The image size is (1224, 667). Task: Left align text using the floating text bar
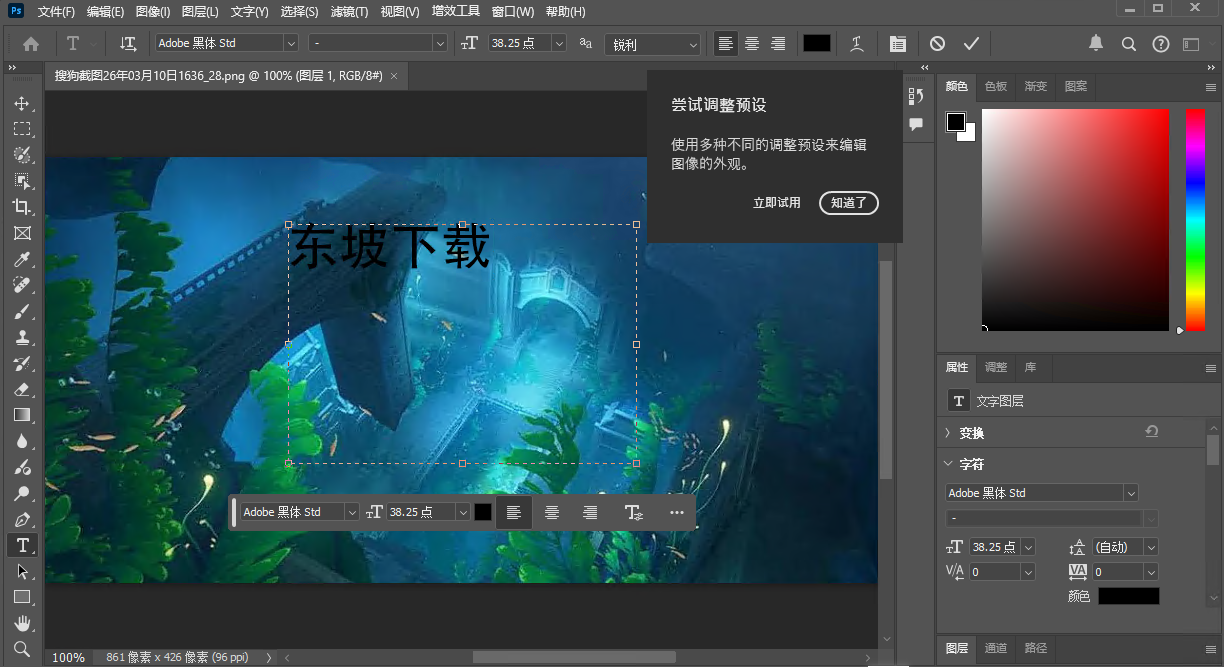coord(514,512)
